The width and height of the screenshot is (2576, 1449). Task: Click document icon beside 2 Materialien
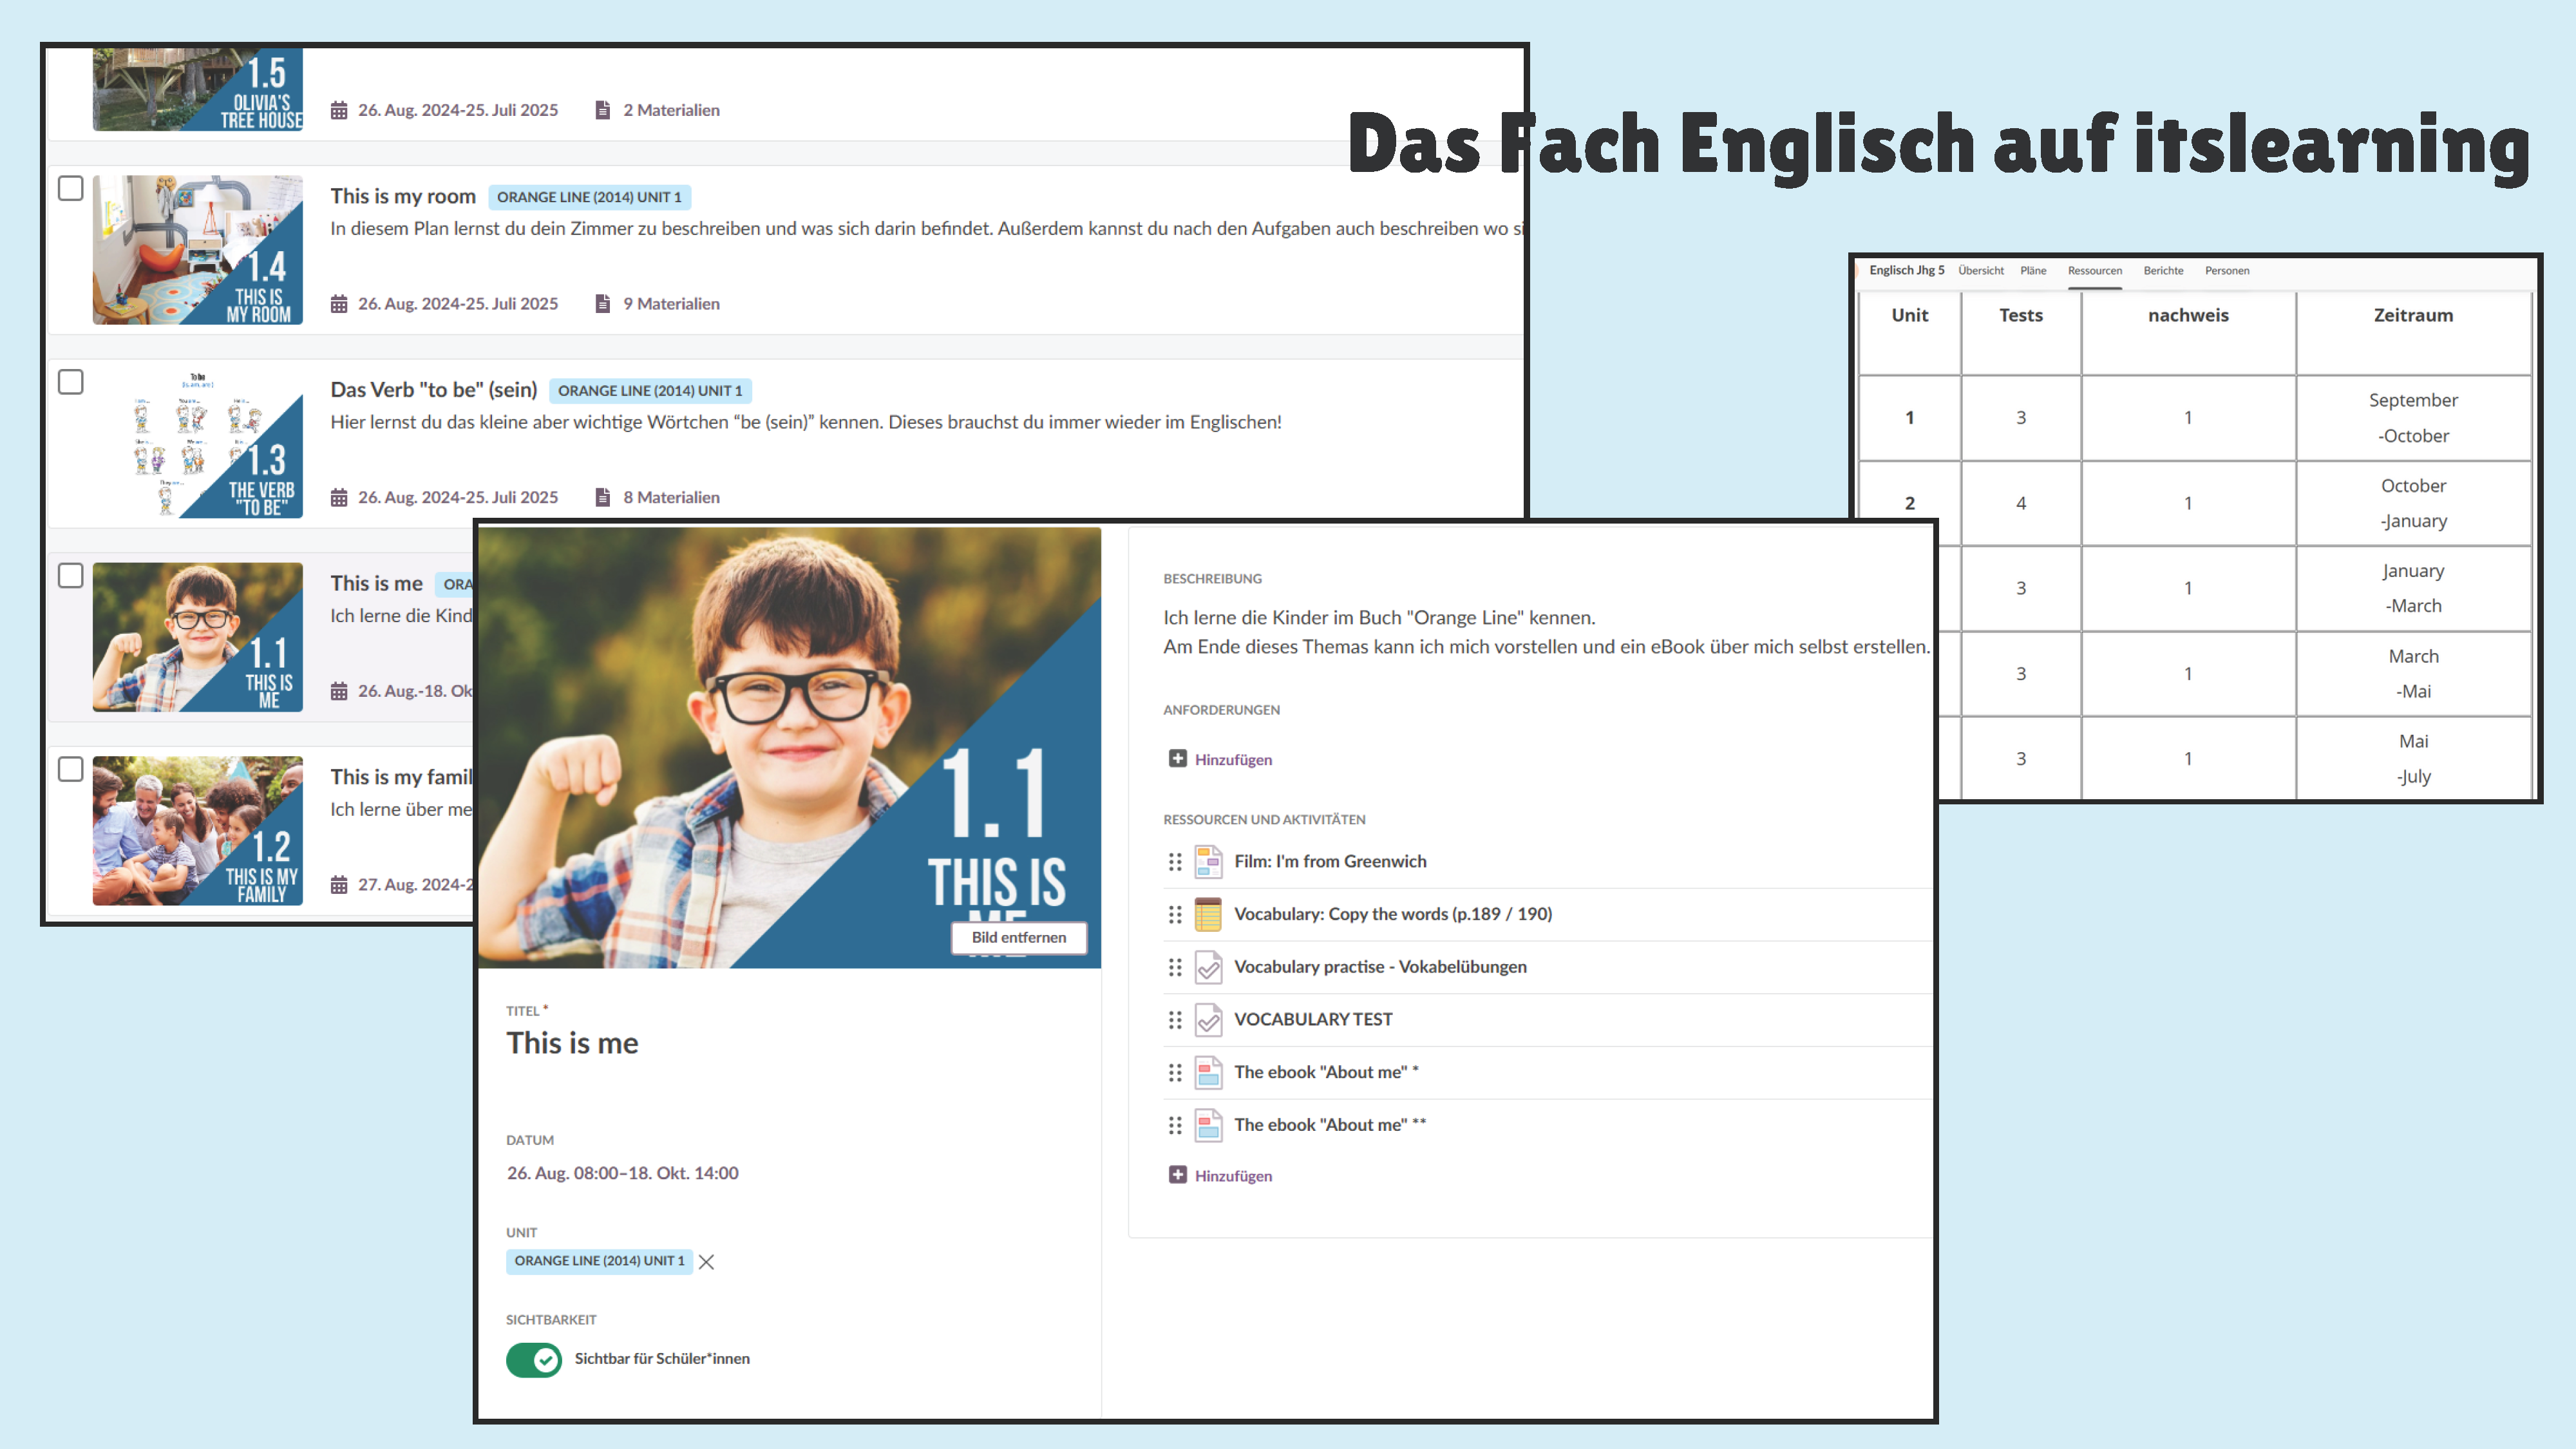click(x=602, y=110)
